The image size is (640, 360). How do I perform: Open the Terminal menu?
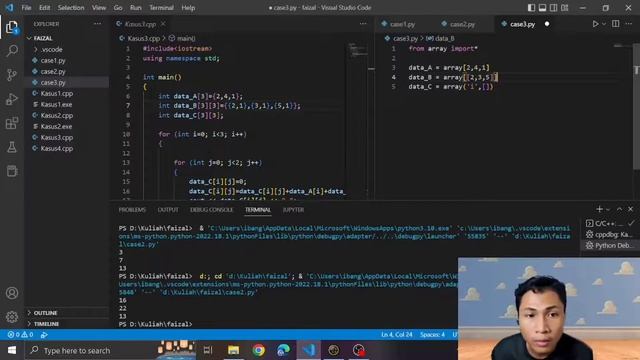pyautogui.click(x=161, y=8)
